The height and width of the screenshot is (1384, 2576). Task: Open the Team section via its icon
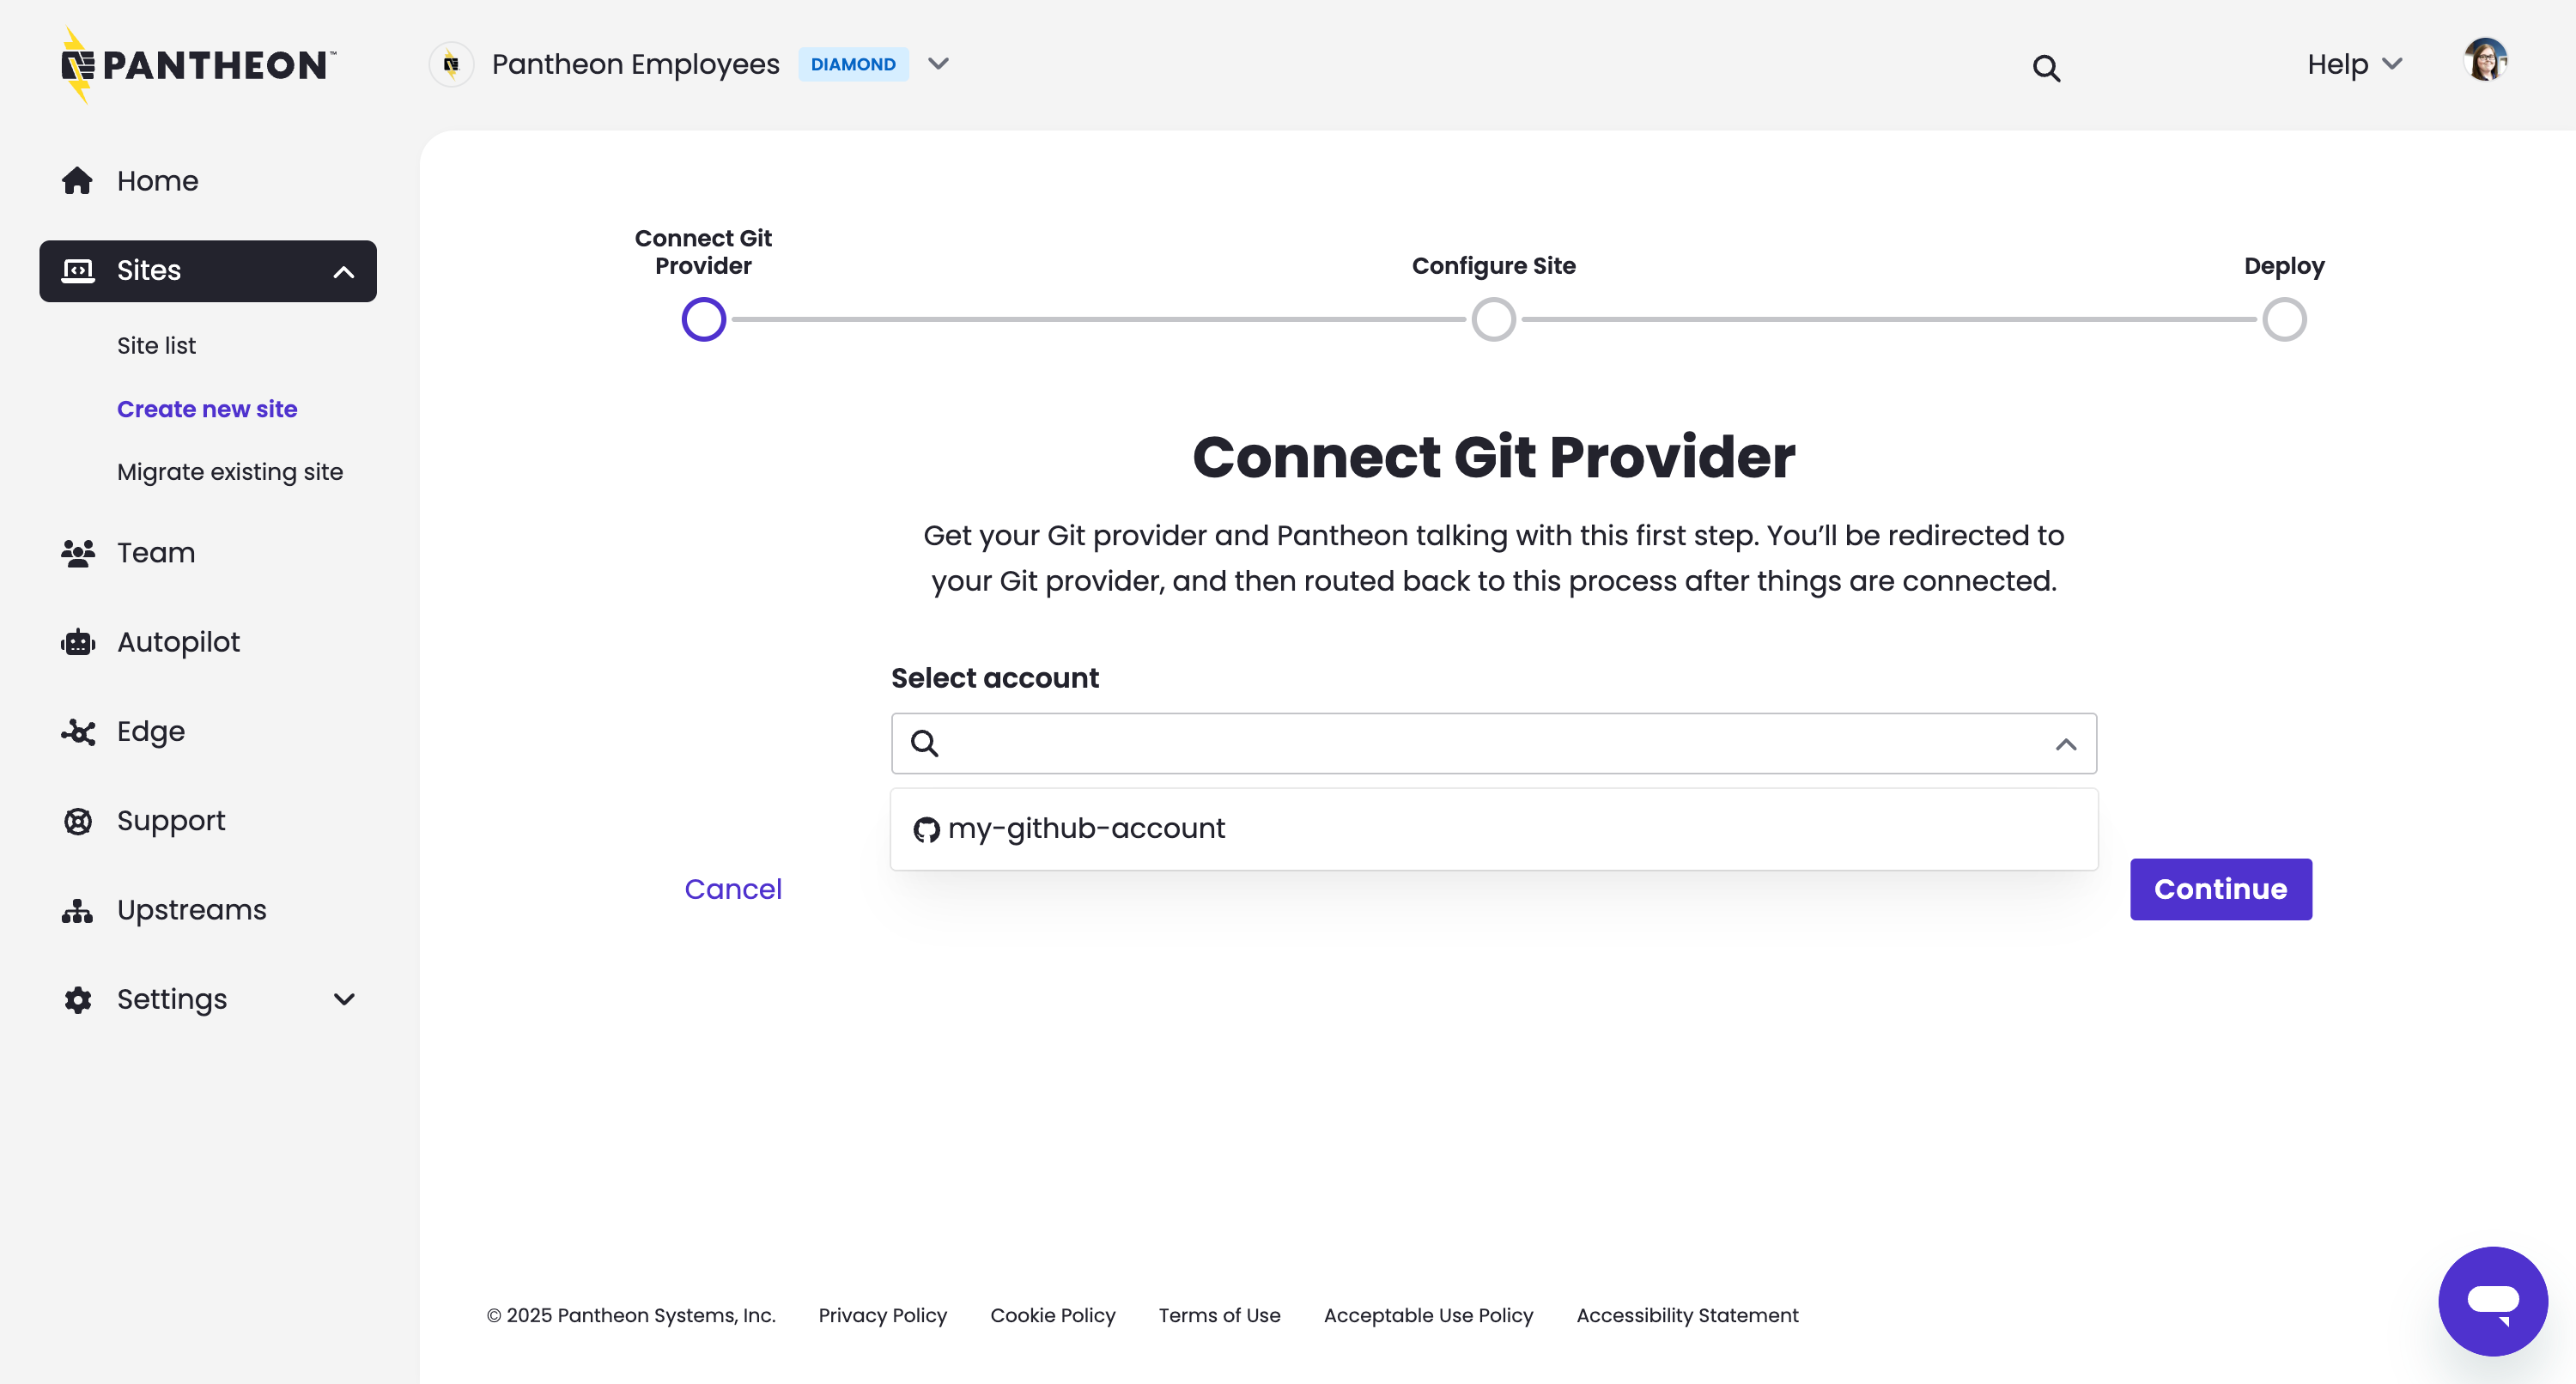[x=78, y=553]
